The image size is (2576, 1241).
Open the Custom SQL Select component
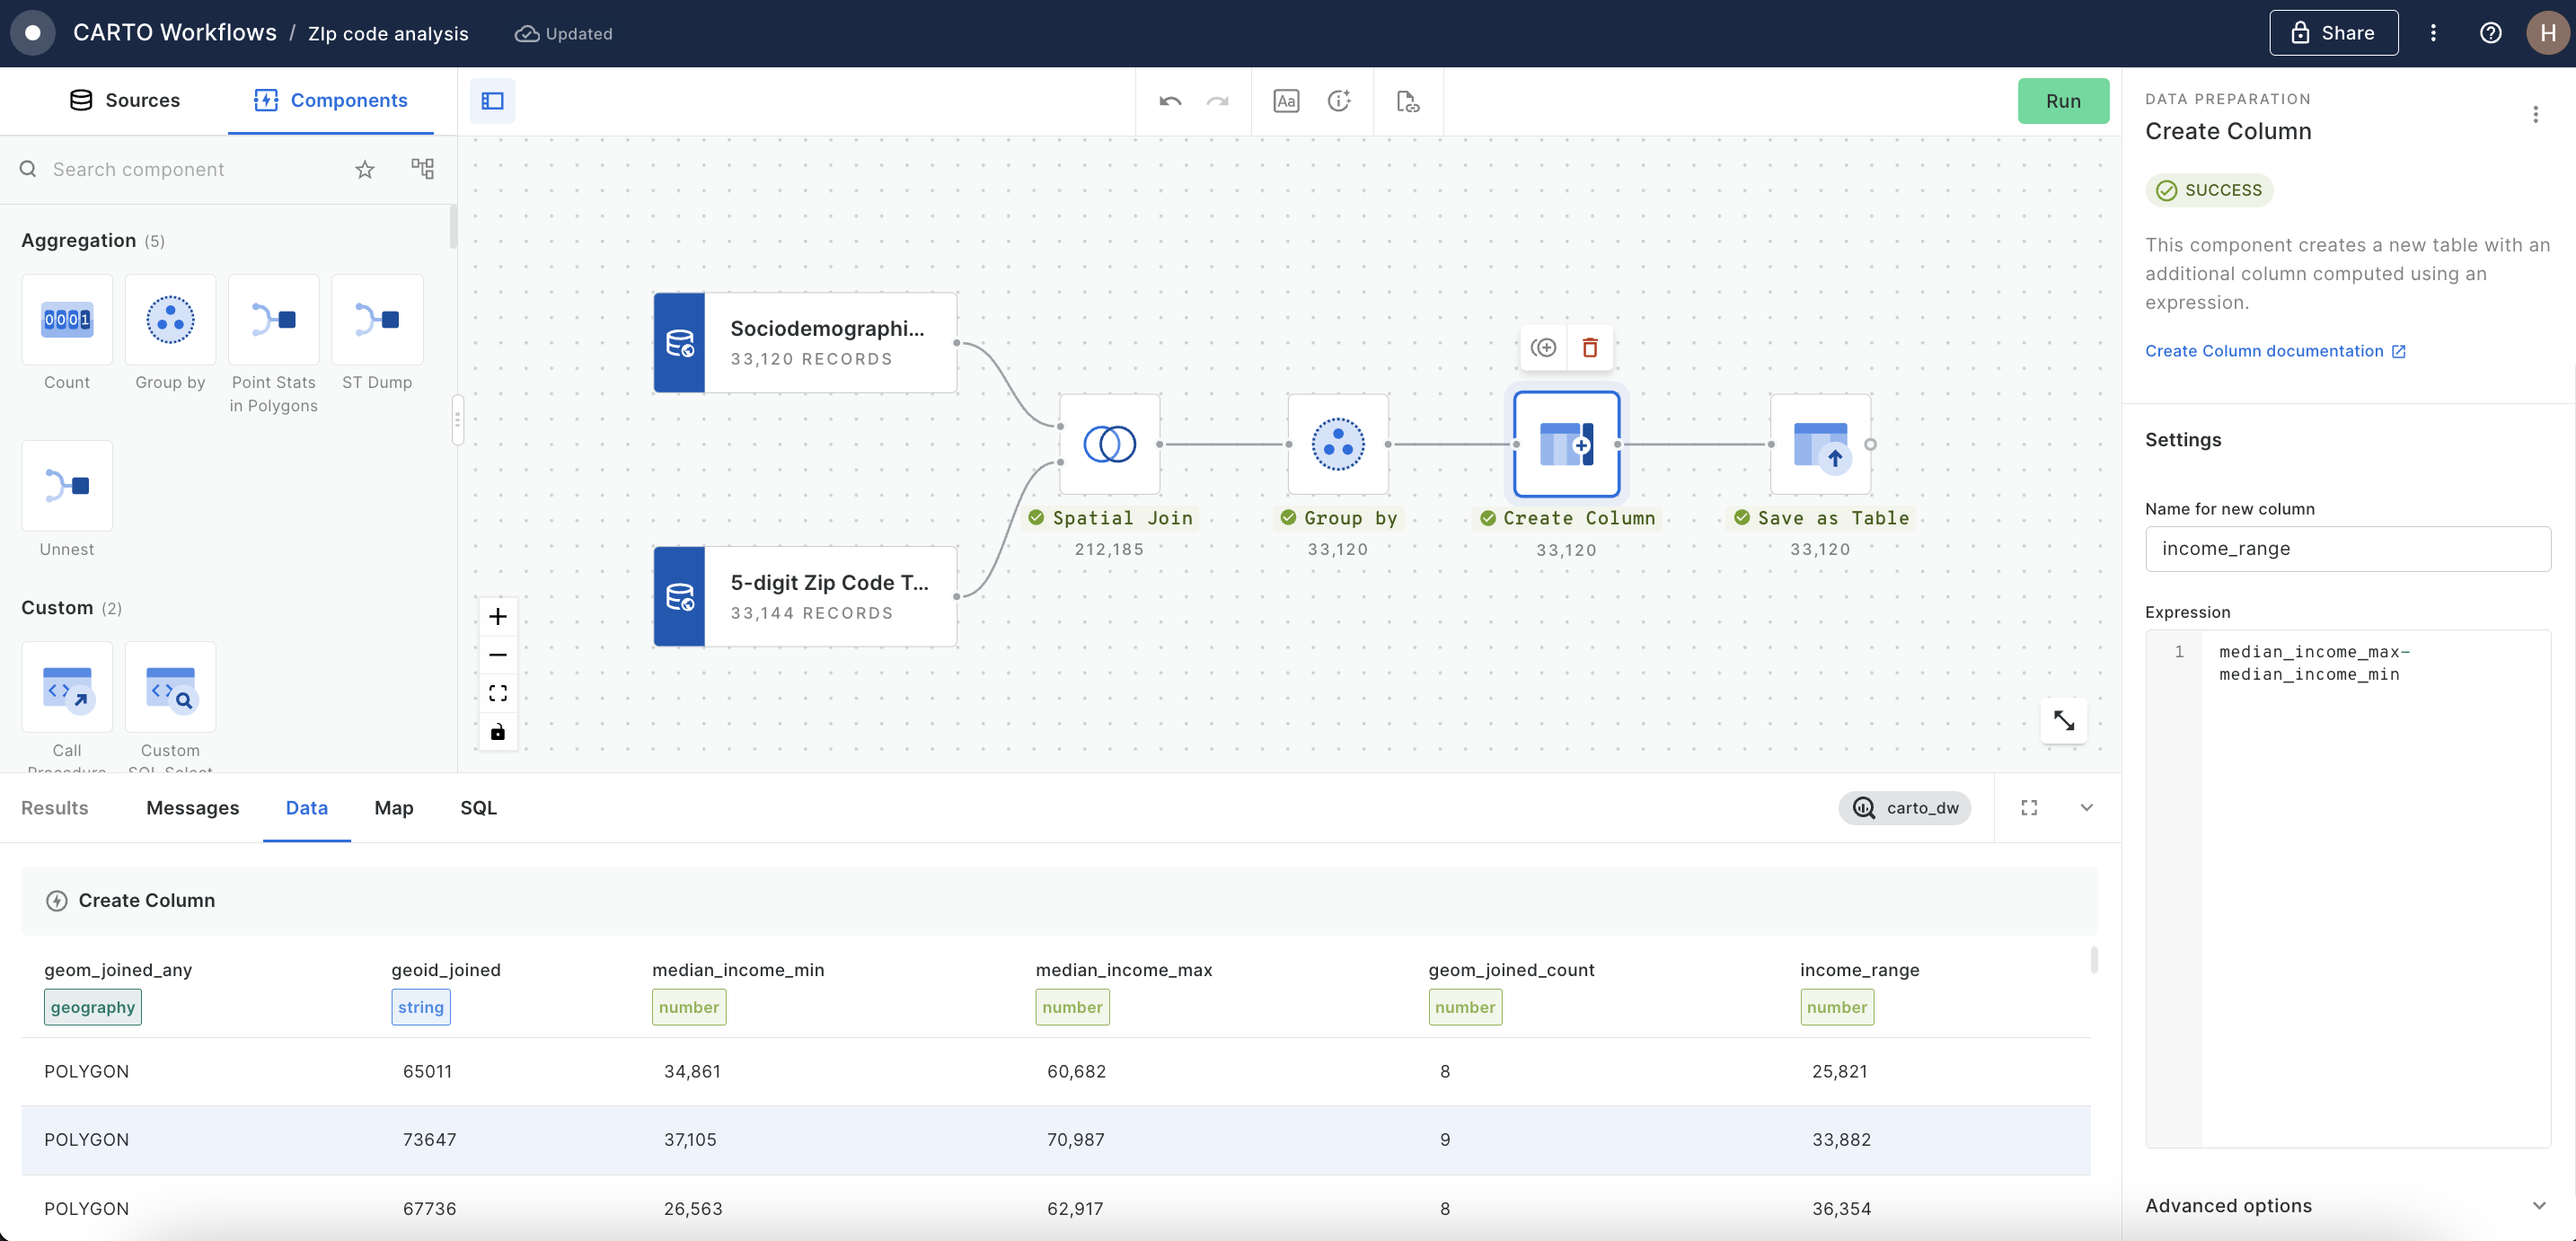coord(170,687)
